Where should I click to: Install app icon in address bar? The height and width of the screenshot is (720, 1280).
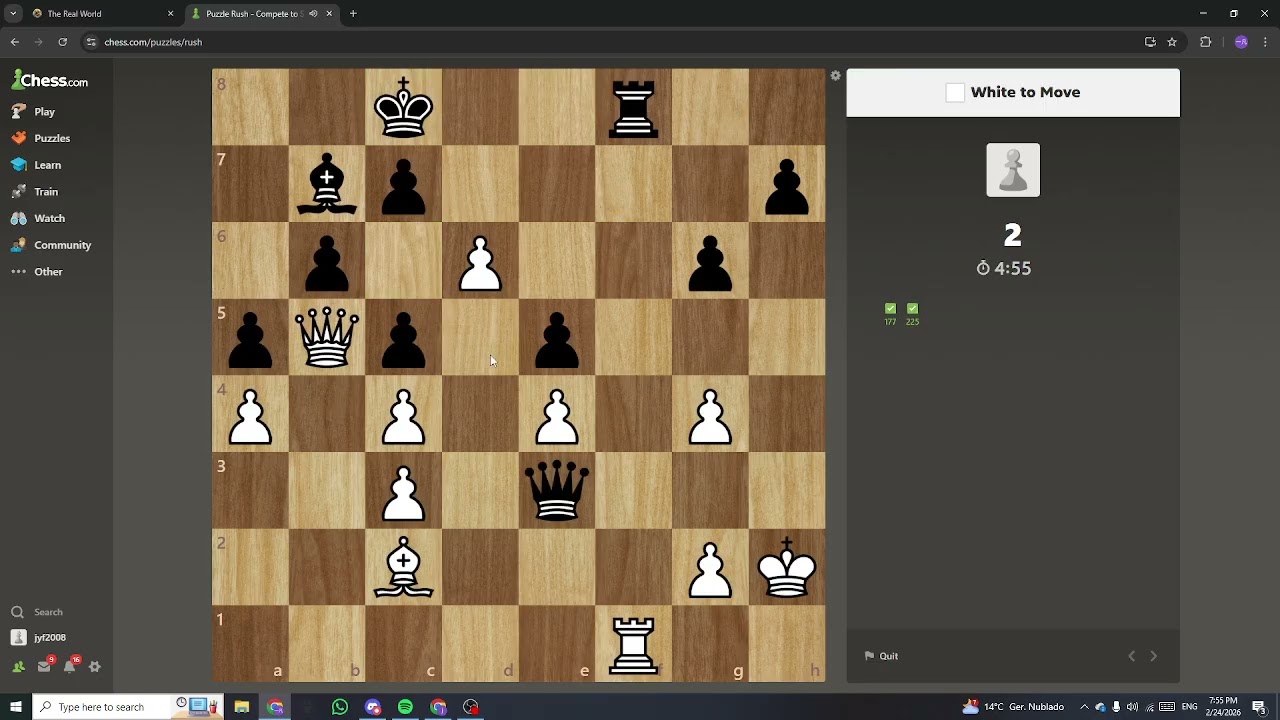pos(1150,42)
